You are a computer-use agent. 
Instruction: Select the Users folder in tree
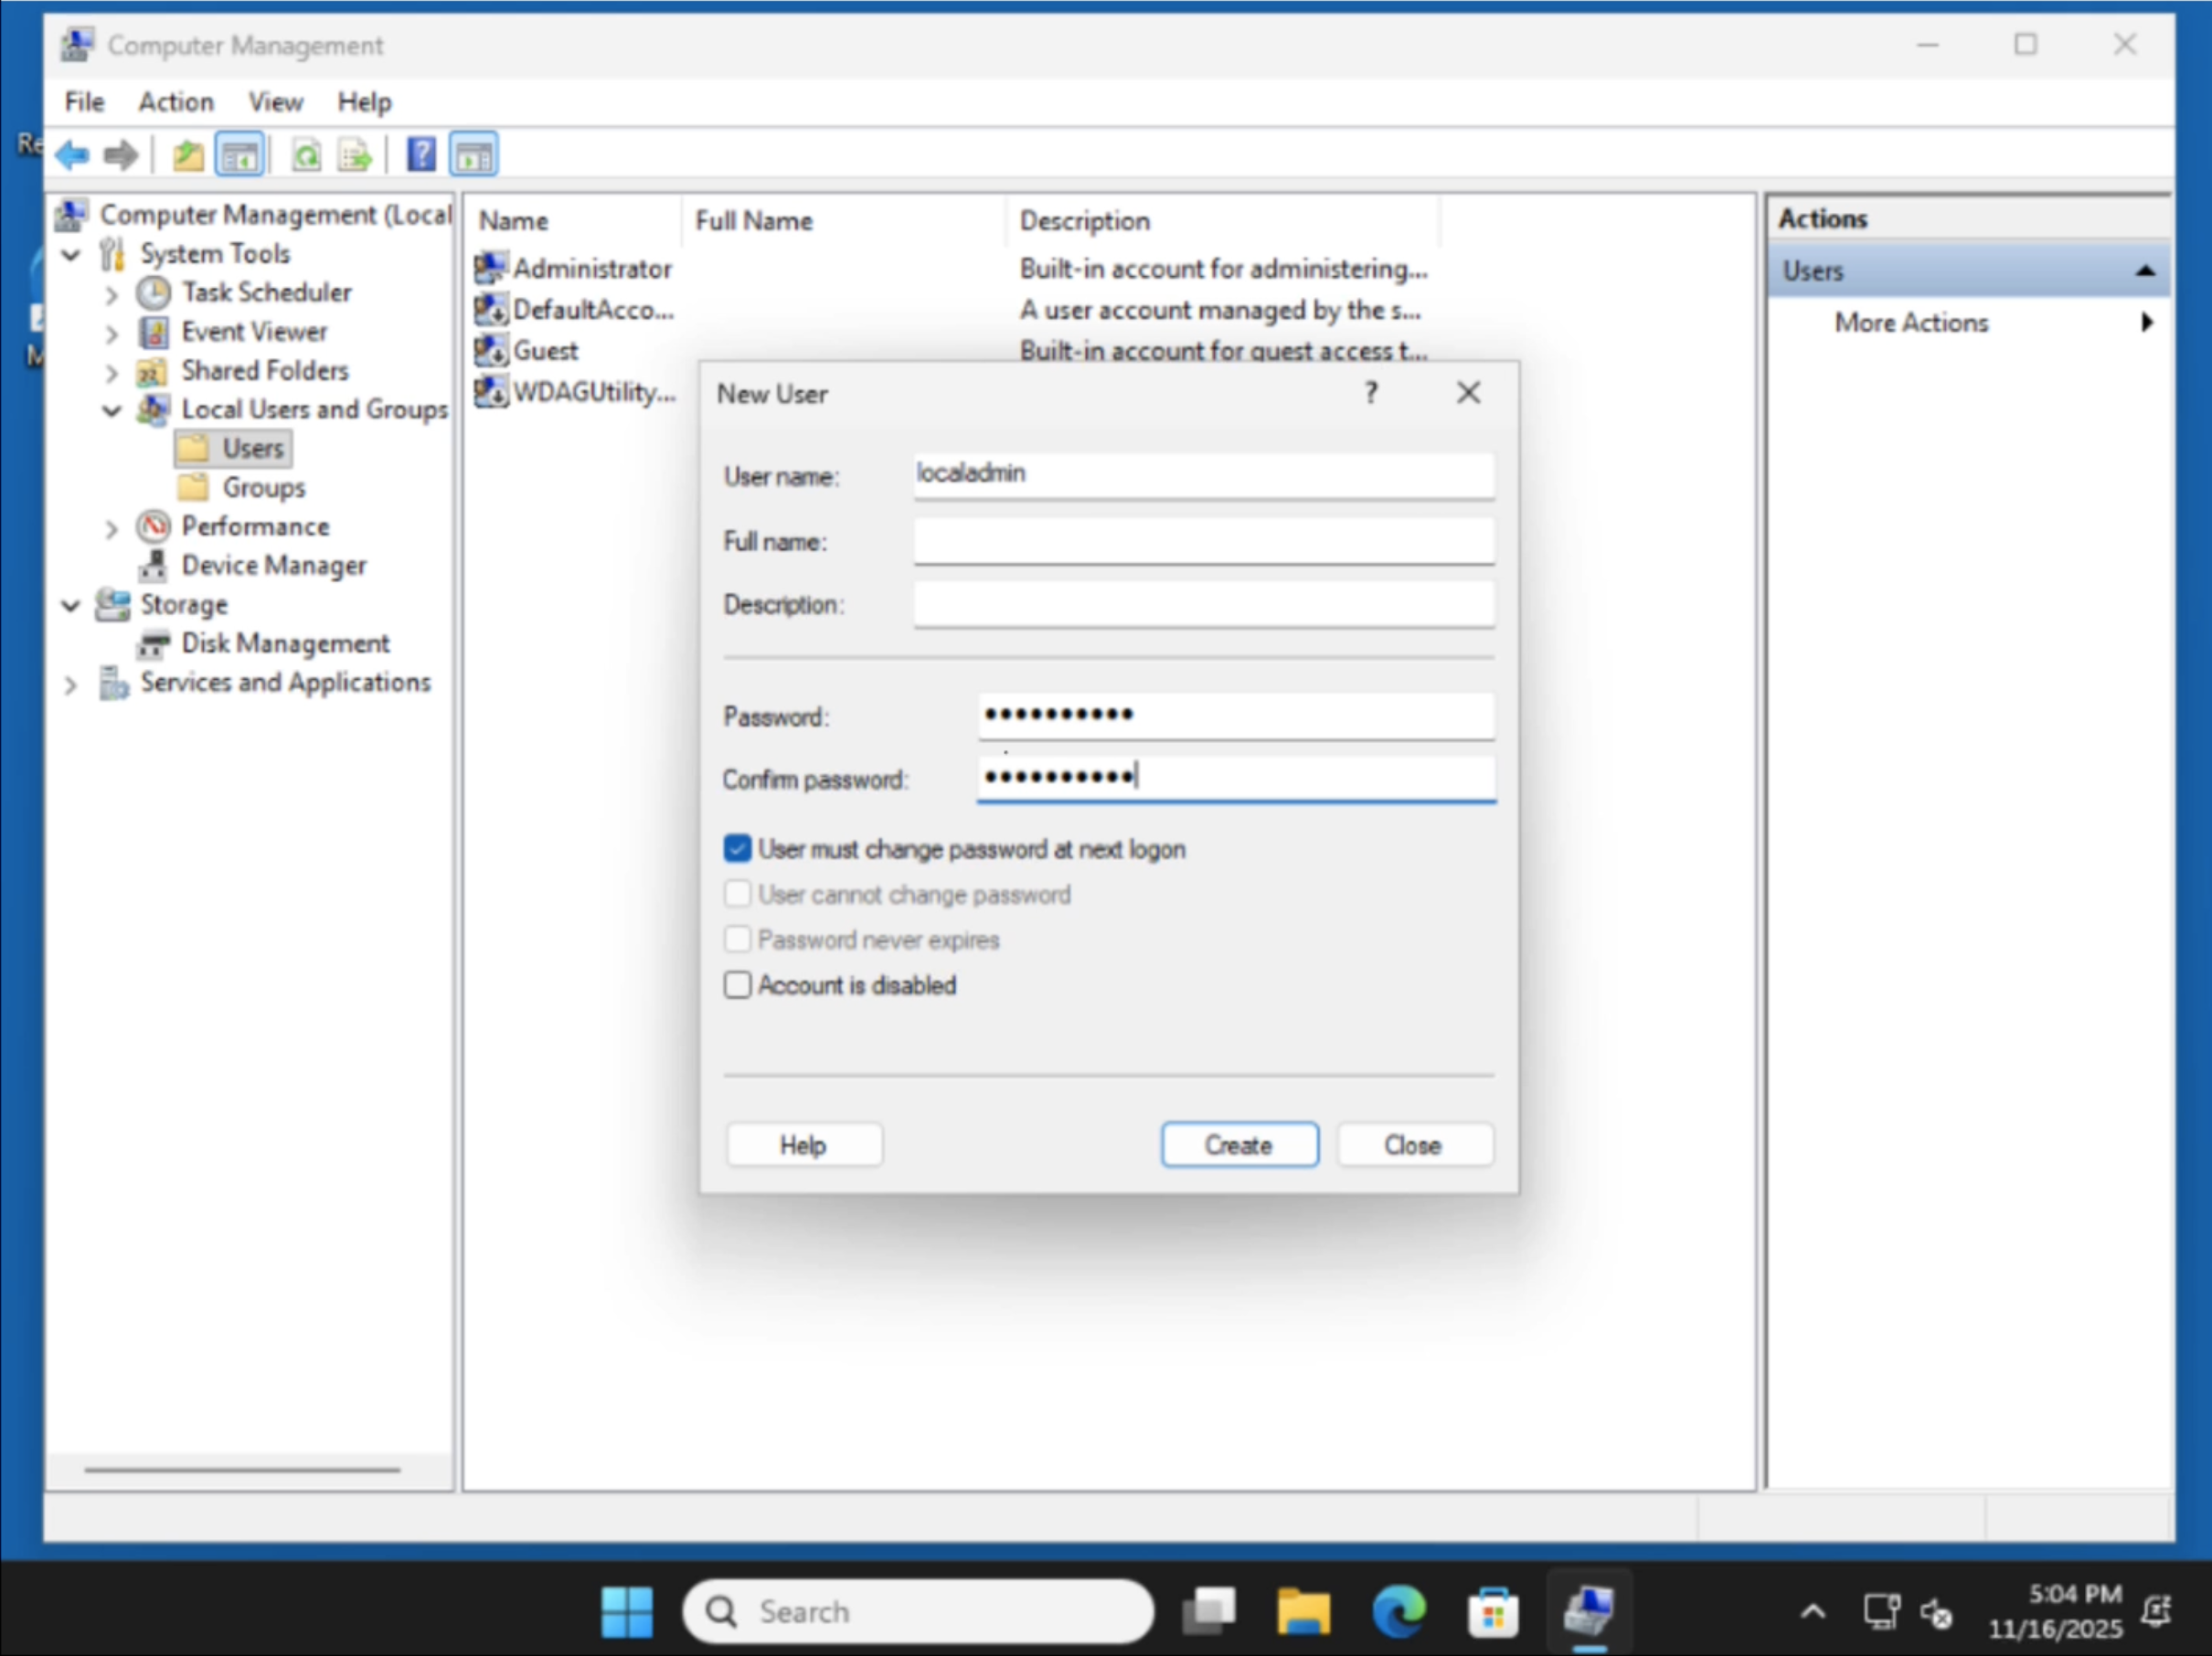[x=233, y=448]
